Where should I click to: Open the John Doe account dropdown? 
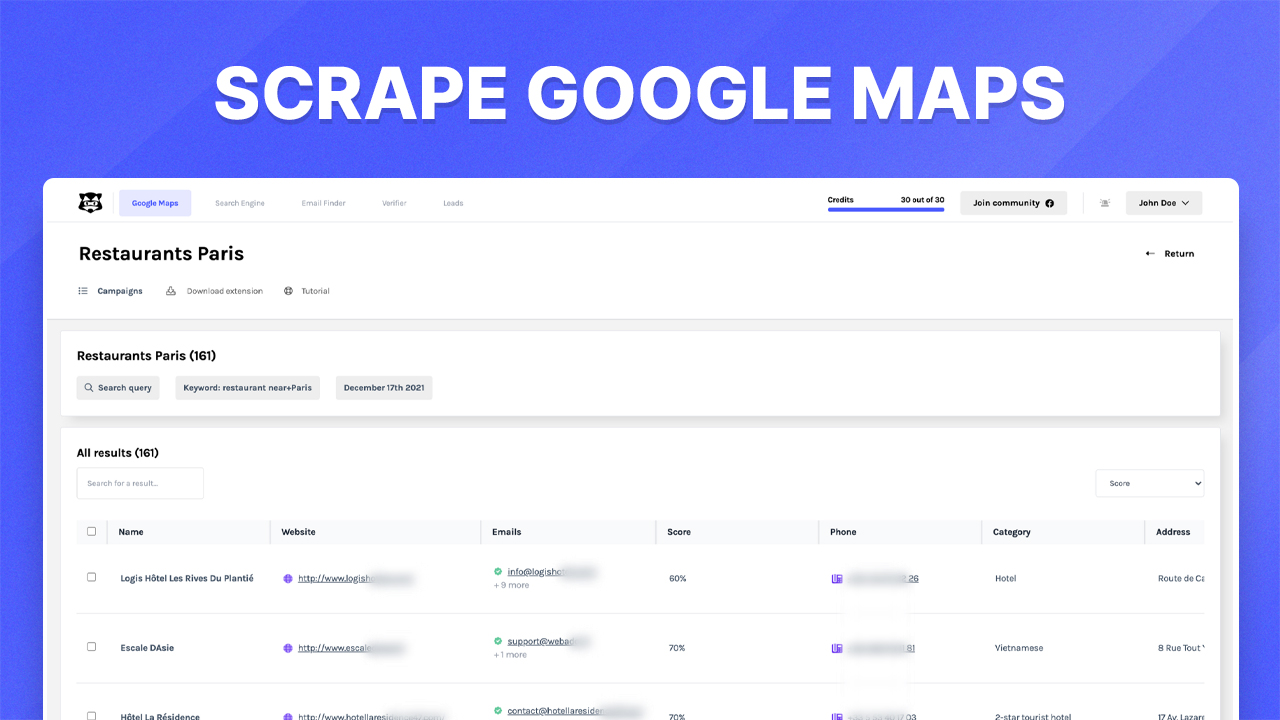coord(1163,202)
